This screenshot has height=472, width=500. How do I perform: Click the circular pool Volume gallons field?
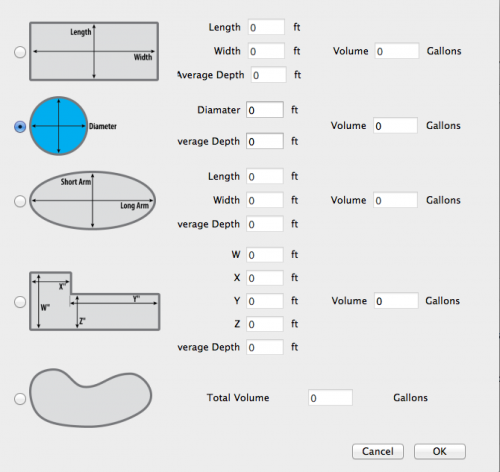[395, 126]
